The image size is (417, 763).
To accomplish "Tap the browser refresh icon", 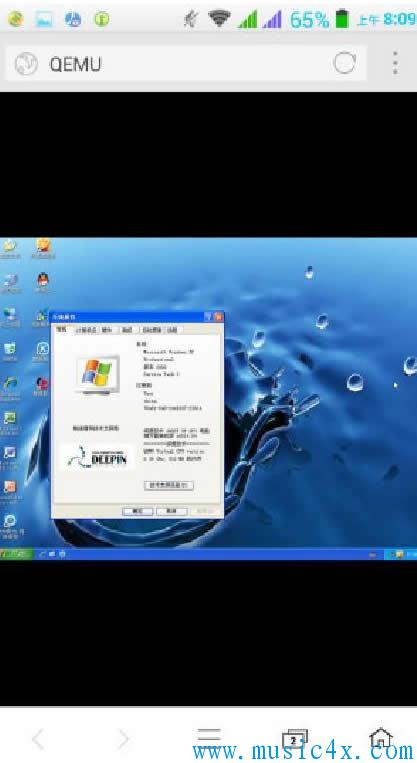I will tap(344, 64).
